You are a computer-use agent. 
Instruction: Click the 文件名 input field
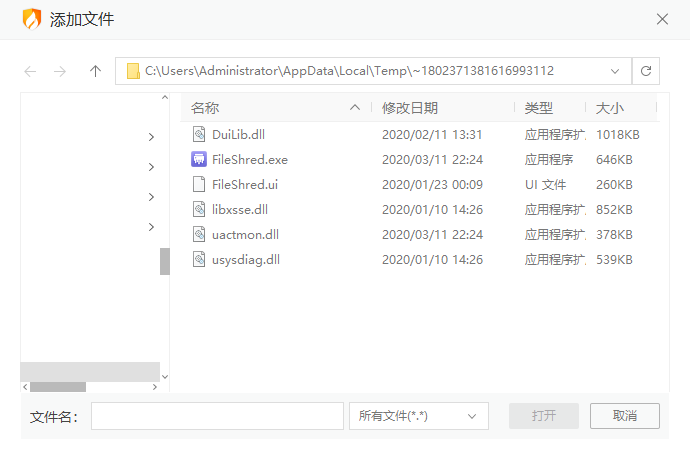(x=217, y=416)
